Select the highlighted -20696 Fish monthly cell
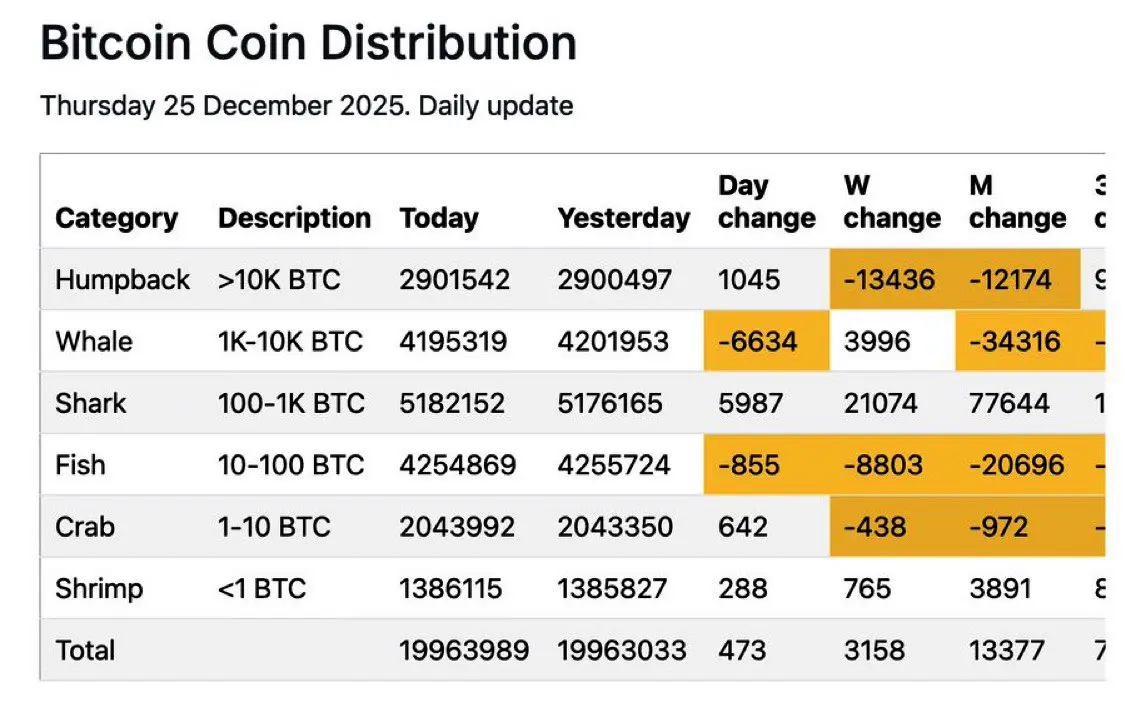Viewport: 1125px width, 707px height. tap(1017, 465)
